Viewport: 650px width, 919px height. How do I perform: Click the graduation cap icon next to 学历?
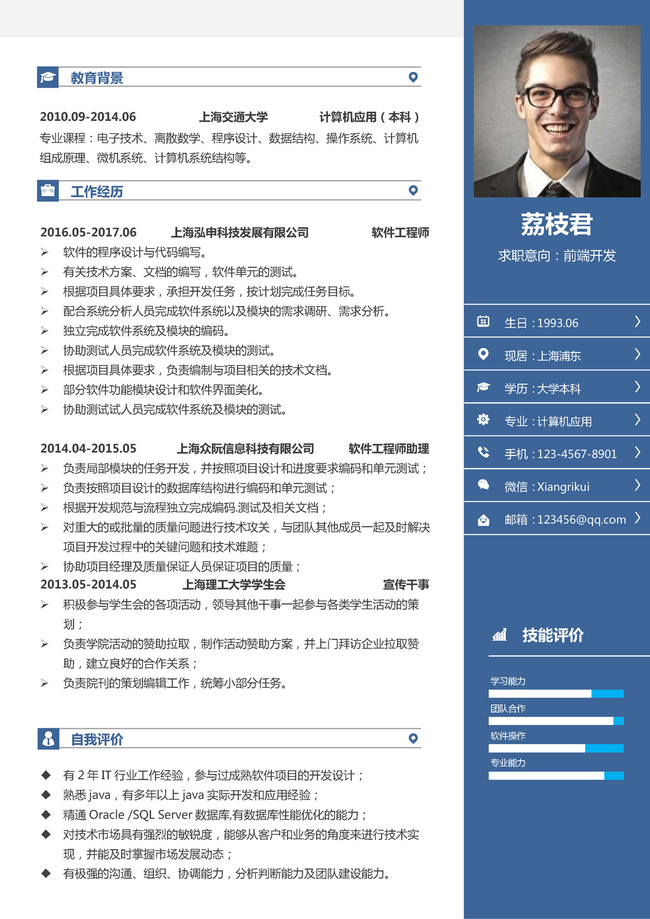coord(483,387)
